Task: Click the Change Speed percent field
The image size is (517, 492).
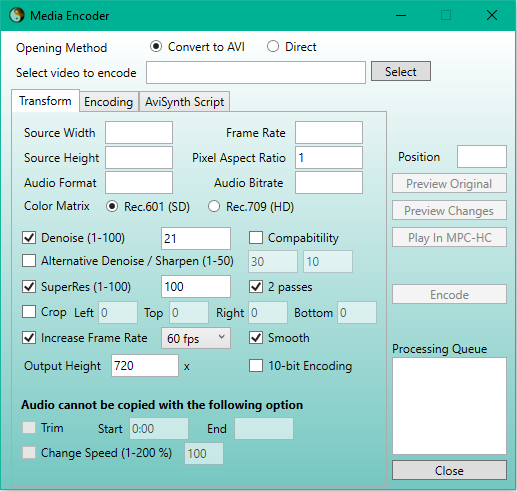Action: (x=204, y=454)
